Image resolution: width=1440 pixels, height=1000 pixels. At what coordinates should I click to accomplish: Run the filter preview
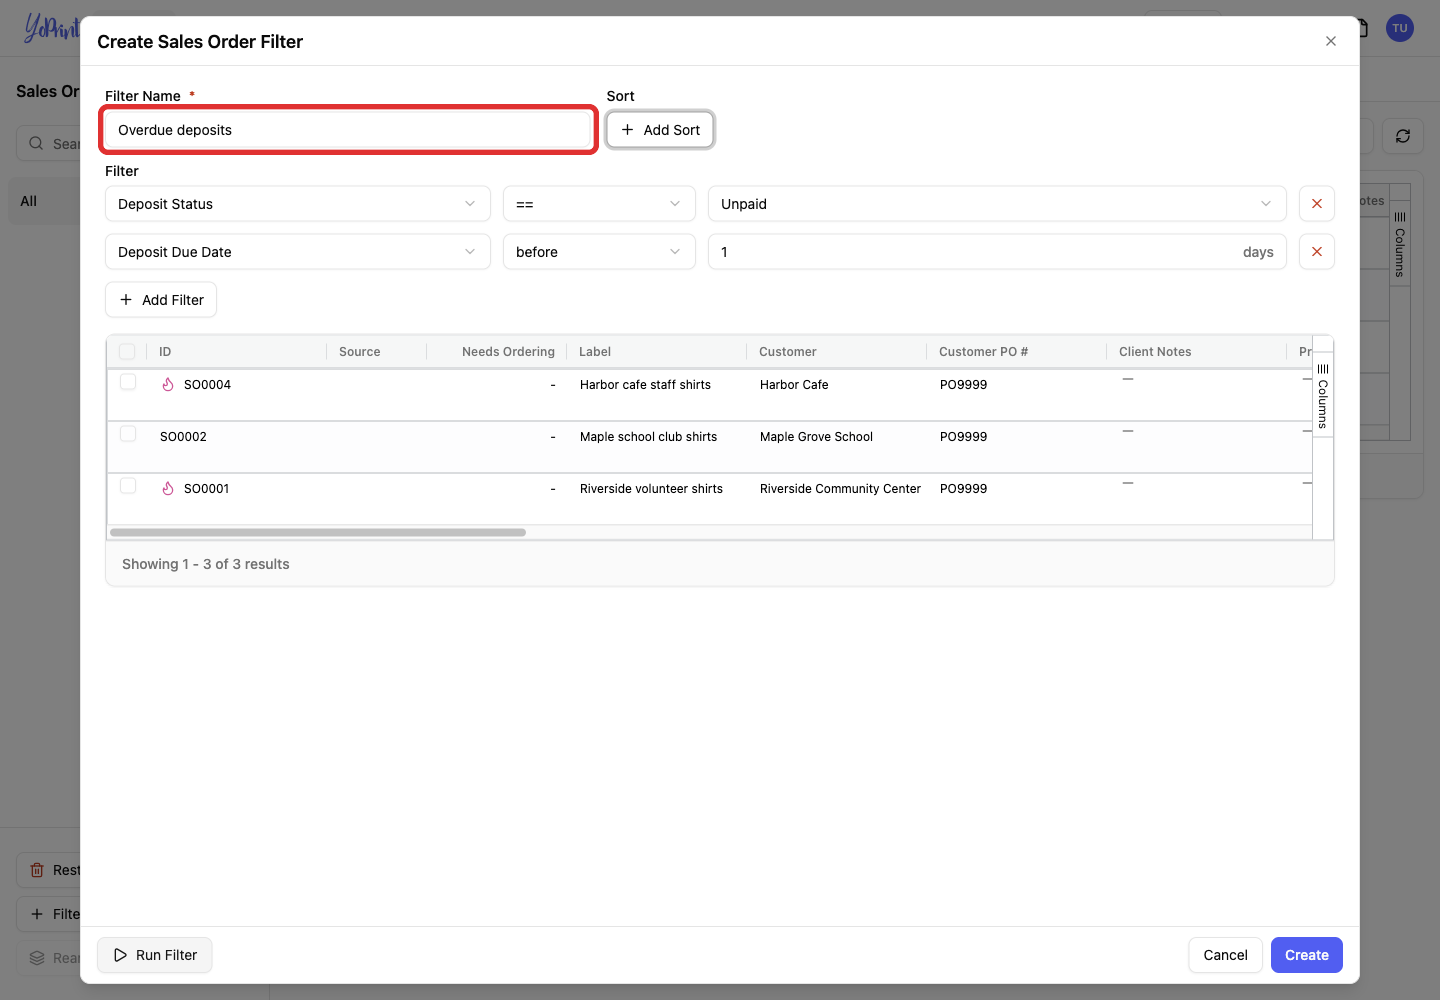(x=155, y=955)
